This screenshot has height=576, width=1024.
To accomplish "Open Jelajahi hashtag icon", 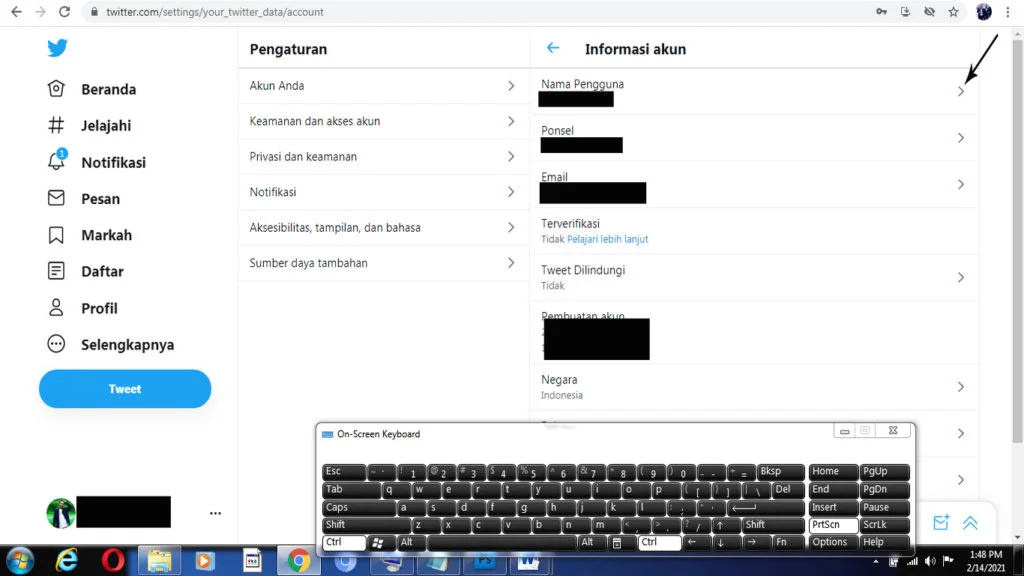I will [56, 125].
